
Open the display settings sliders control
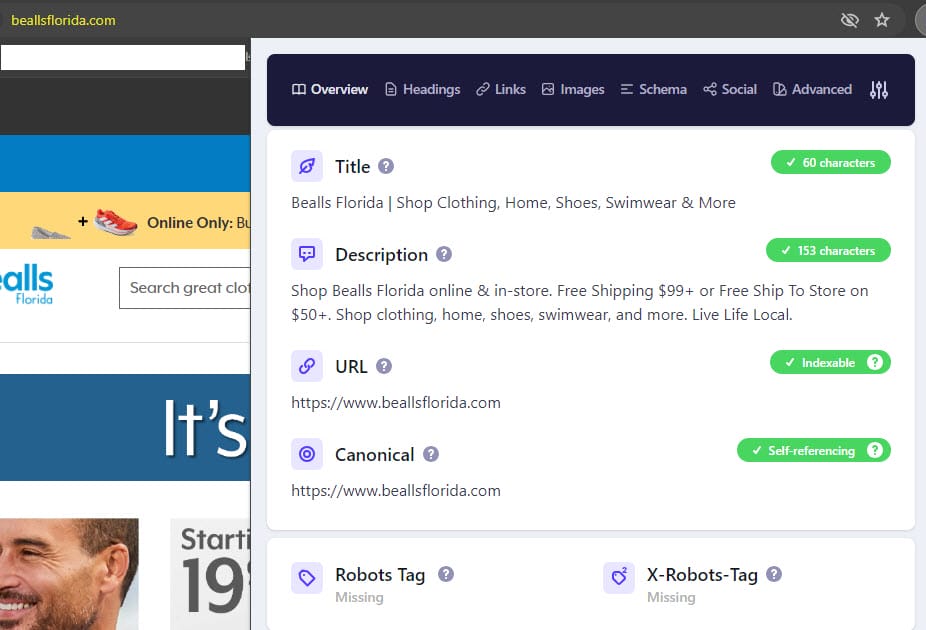point(879,89)
